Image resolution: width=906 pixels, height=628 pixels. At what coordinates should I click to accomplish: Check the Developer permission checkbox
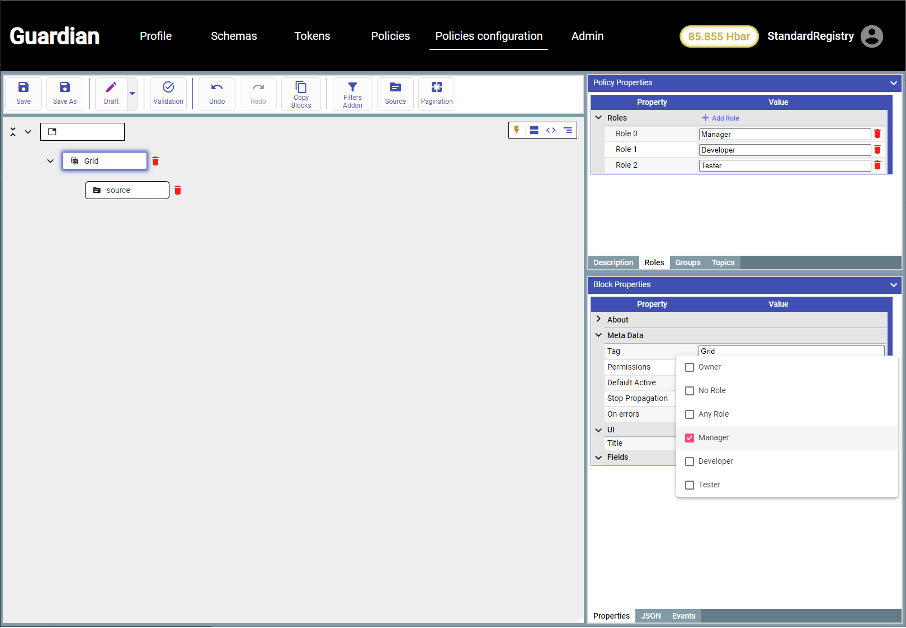(x=689, y=461)
